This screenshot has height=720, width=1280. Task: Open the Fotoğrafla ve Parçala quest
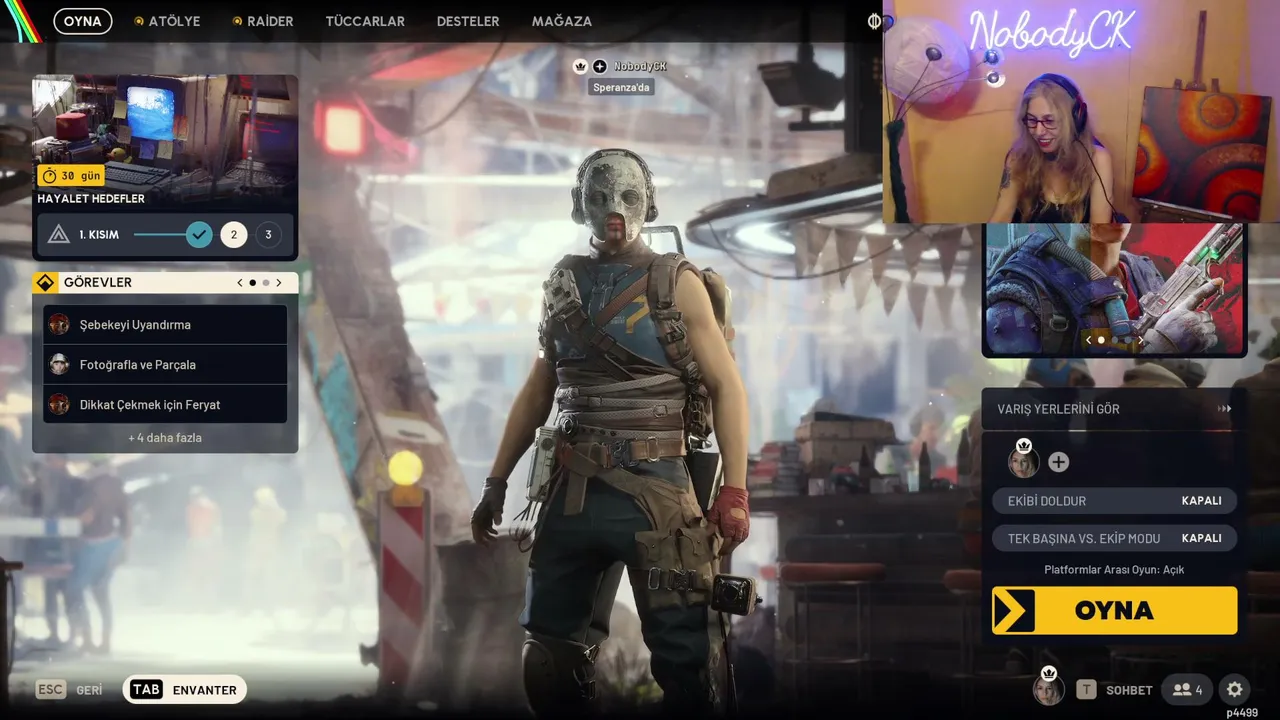(165, 364)
